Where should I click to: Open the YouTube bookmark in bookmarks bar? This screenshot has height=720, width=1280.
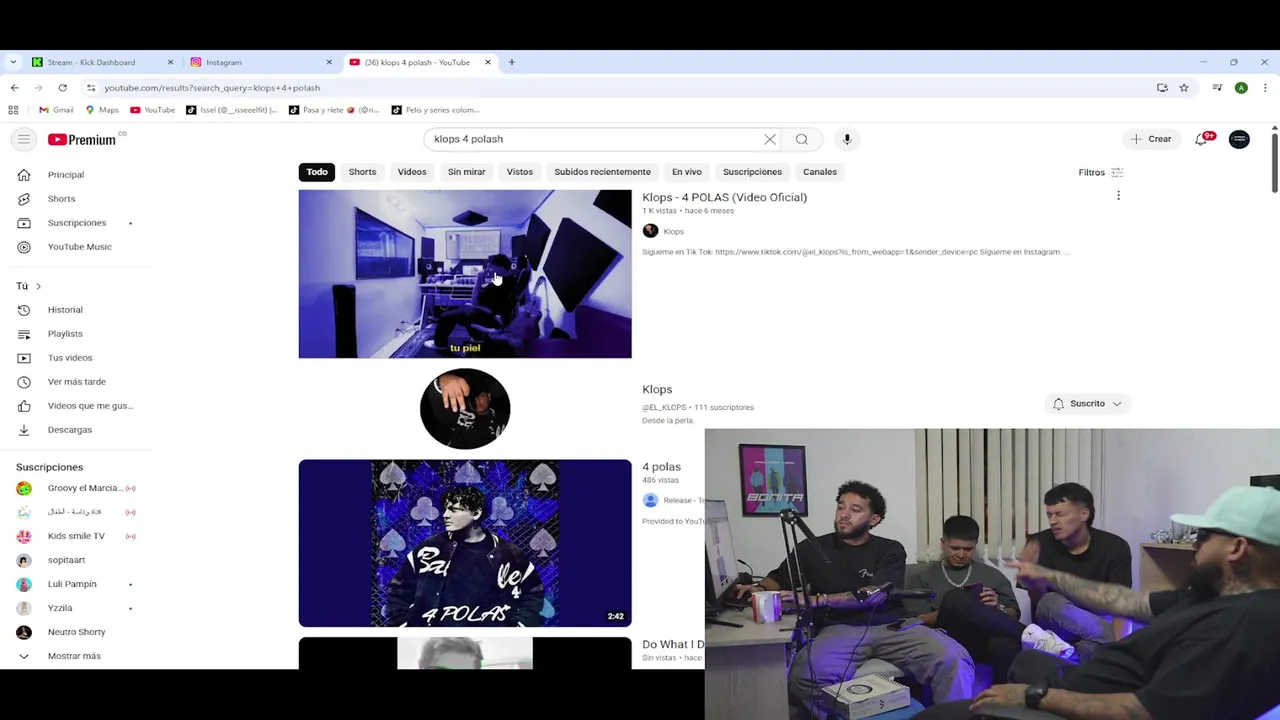pos(153,110)
